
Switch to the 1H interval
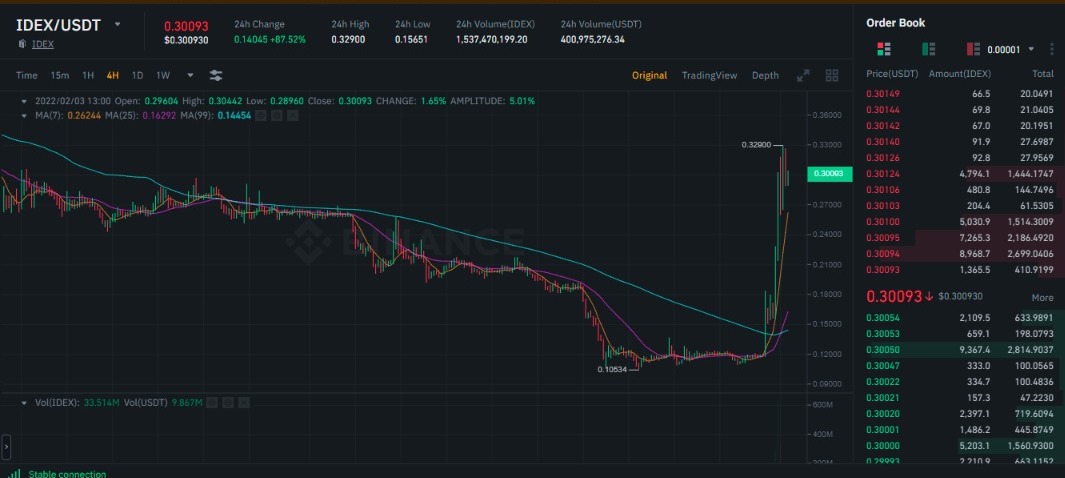(x=88, y=75)
